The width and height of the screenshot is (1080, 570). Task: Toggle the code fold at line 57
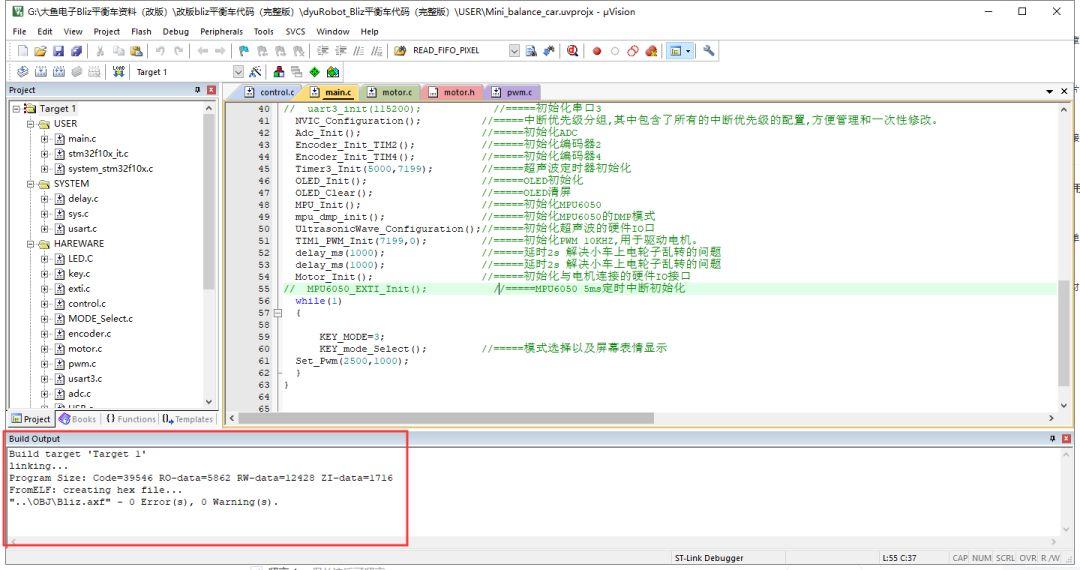tap(278, 313)
